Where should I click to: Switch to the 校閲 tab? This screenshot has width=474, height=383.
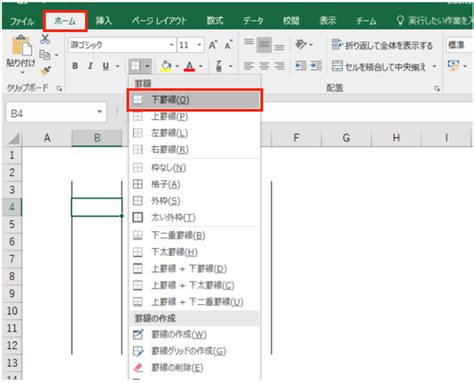click(x=291, y=21)
